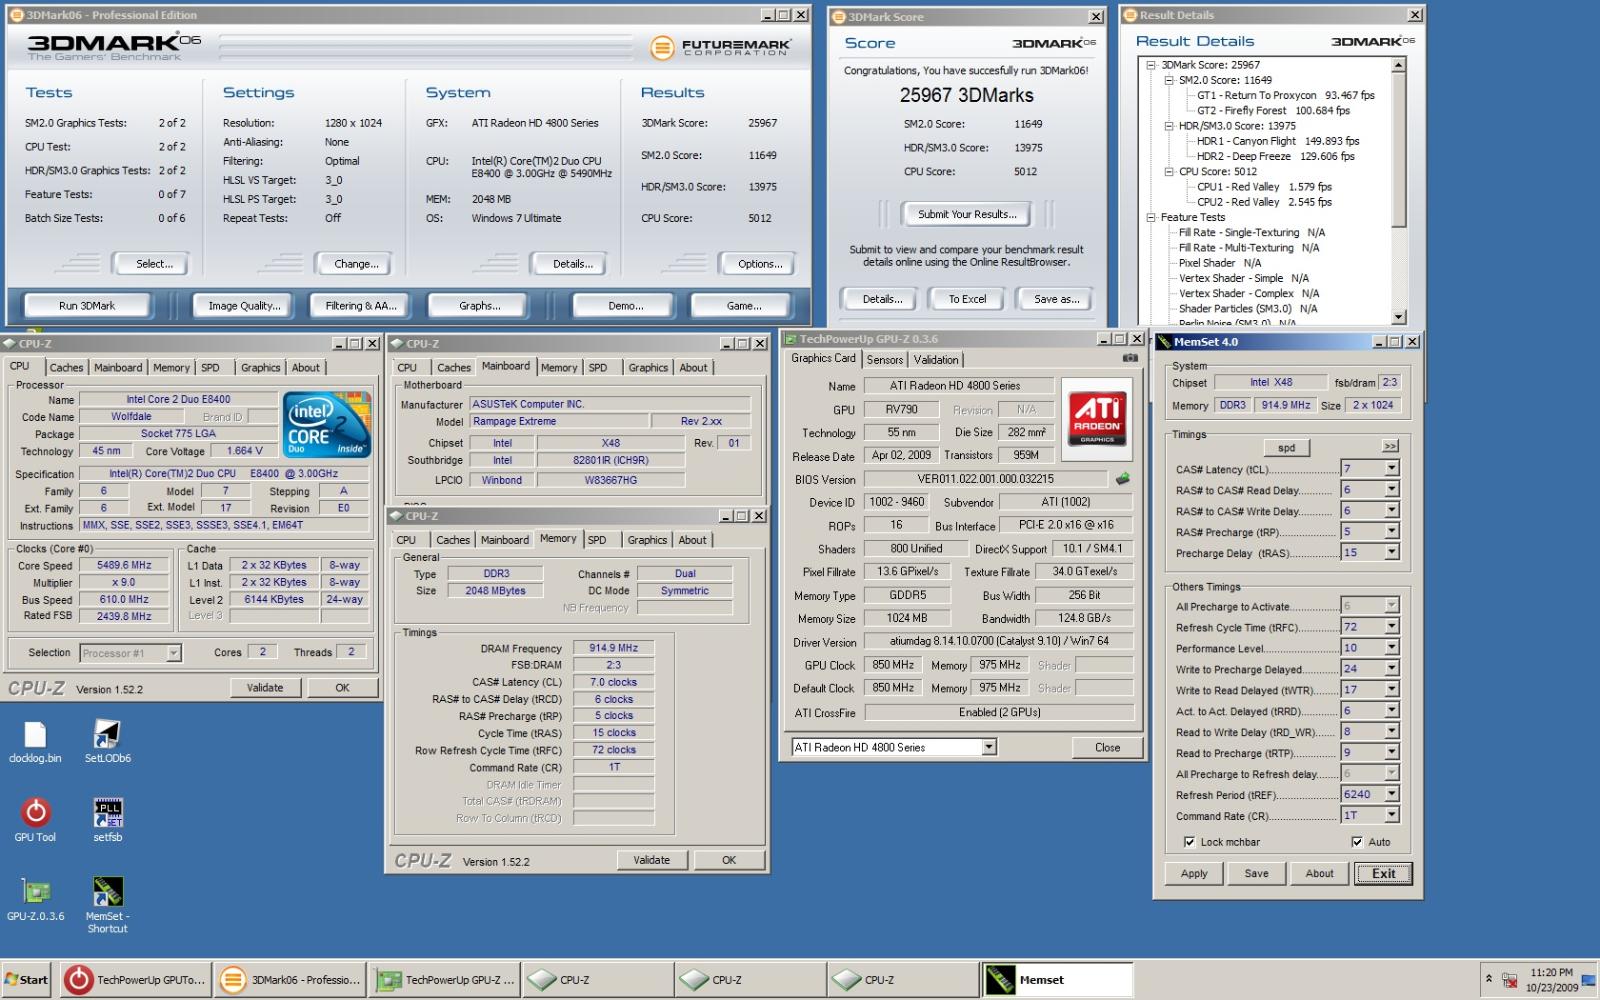1600x1000 pixels.
Task: Click the Intel Core 2 Duo logo
Action: point(328,424)
